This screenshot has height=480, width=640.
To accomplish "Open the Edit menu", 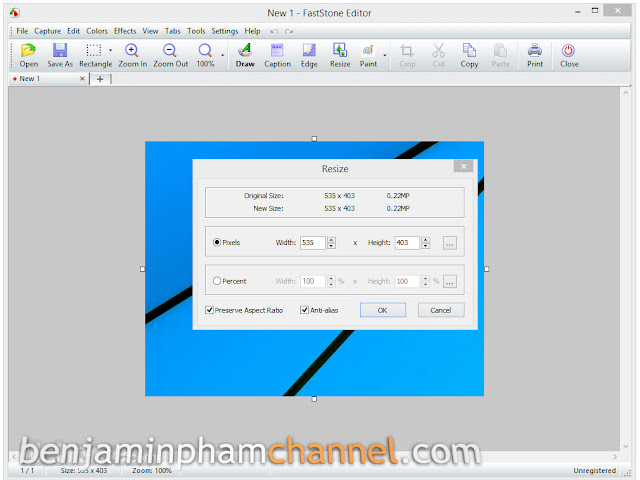I will (73, 31).
